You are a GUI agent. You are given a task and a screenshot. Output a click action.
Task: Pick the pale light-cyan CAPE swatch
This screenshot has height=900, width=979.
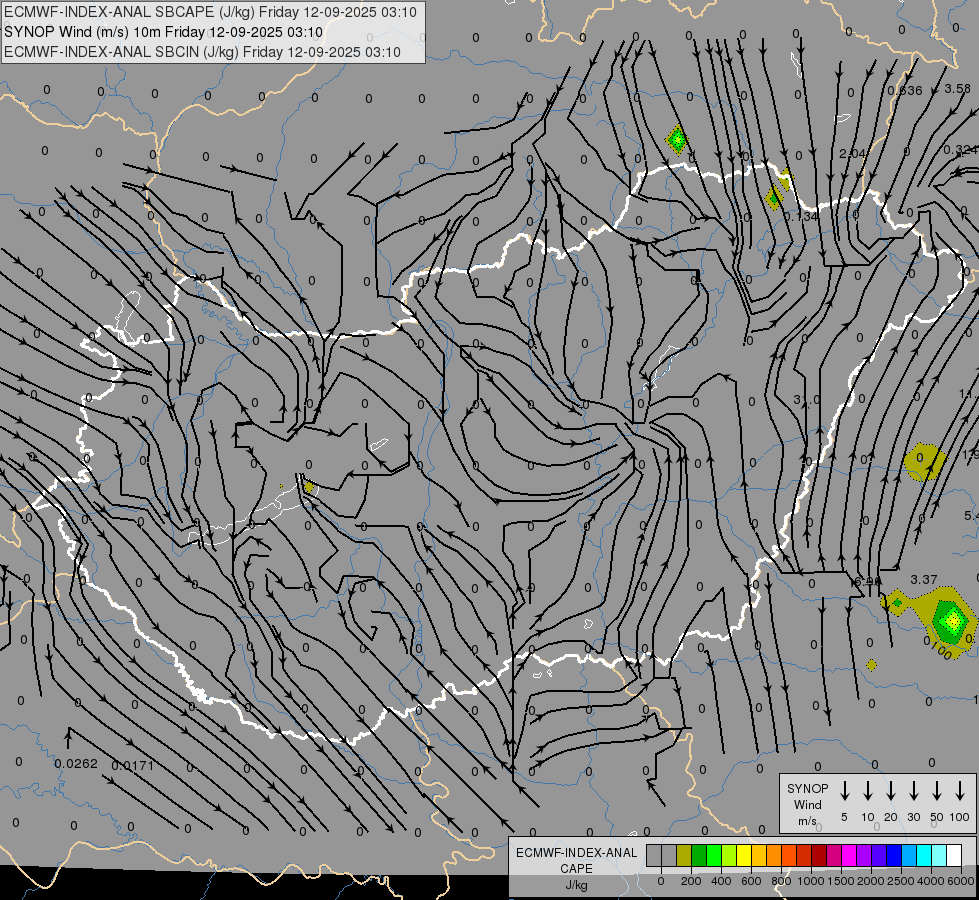point(940,855)
